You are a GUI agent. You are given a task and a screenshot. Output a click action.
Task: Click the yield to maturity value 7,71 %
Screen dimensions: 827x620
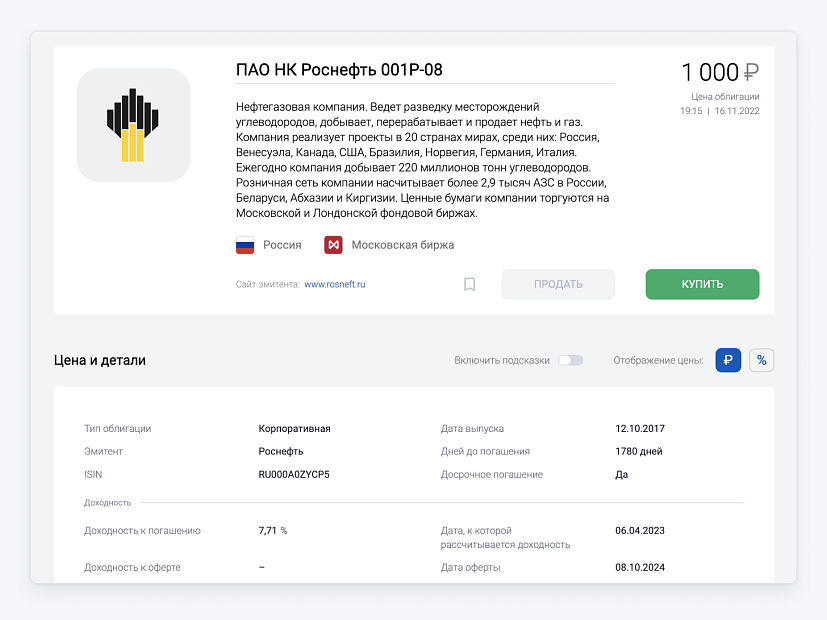(273, 530)
